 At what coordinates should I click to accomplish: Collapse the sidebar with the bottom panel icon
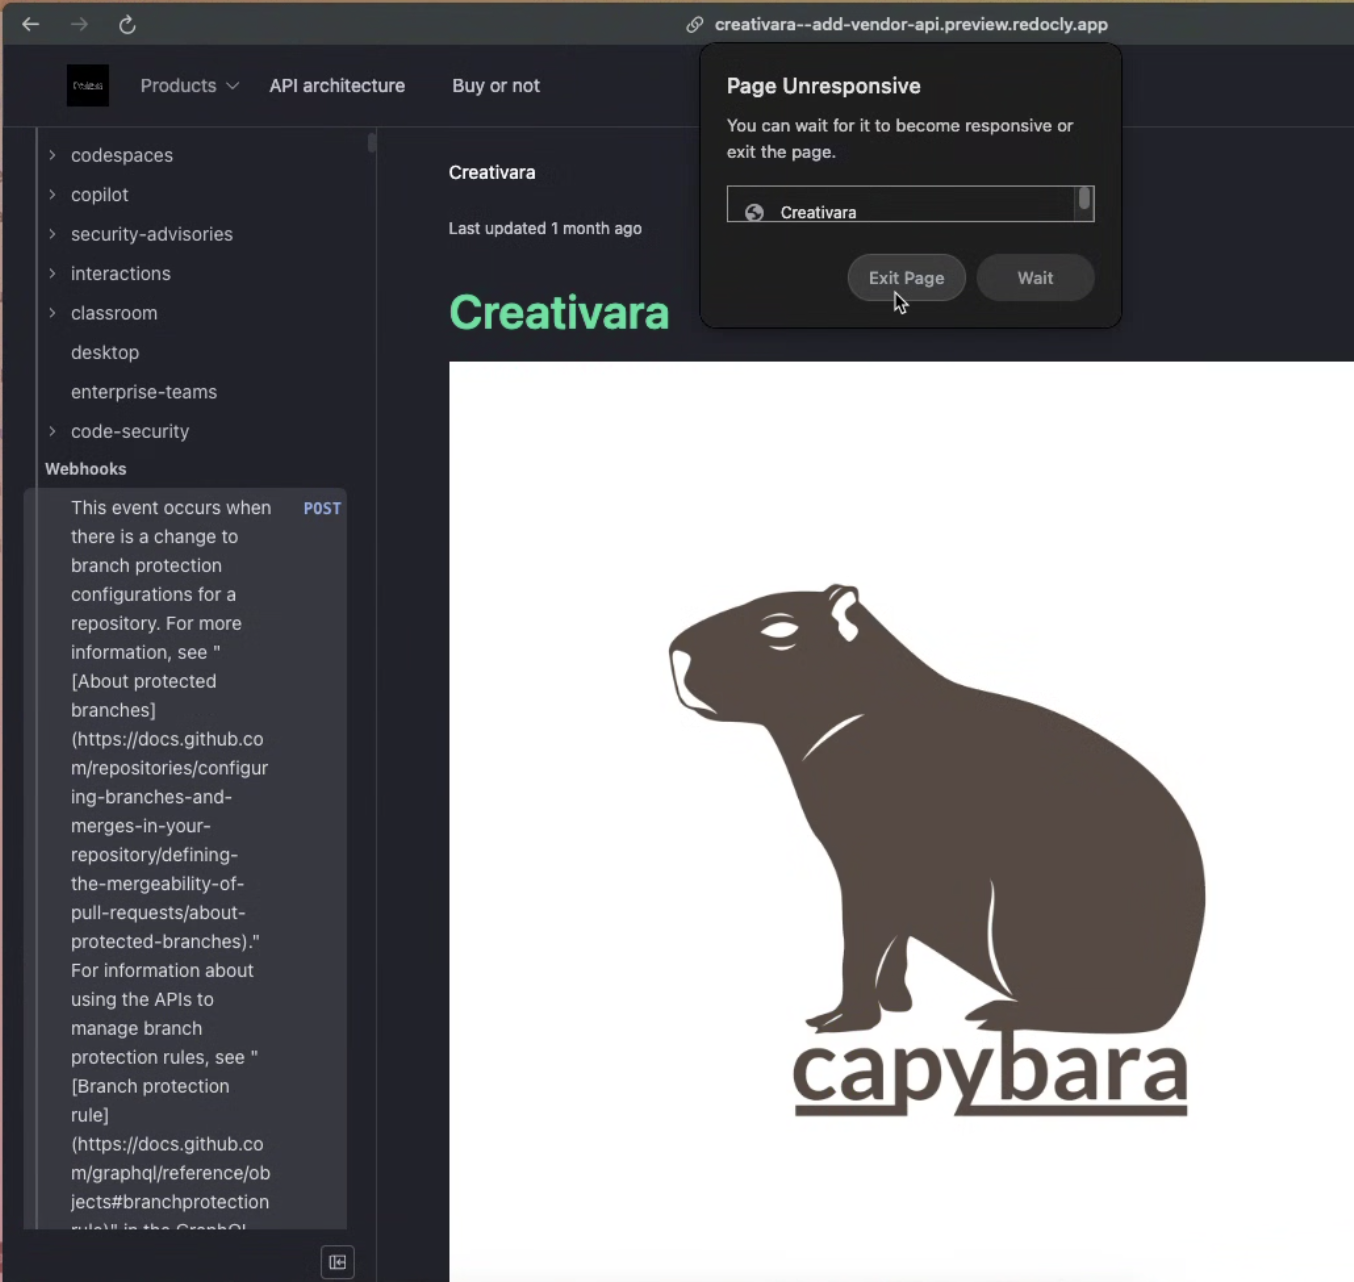coord(337,1262)
